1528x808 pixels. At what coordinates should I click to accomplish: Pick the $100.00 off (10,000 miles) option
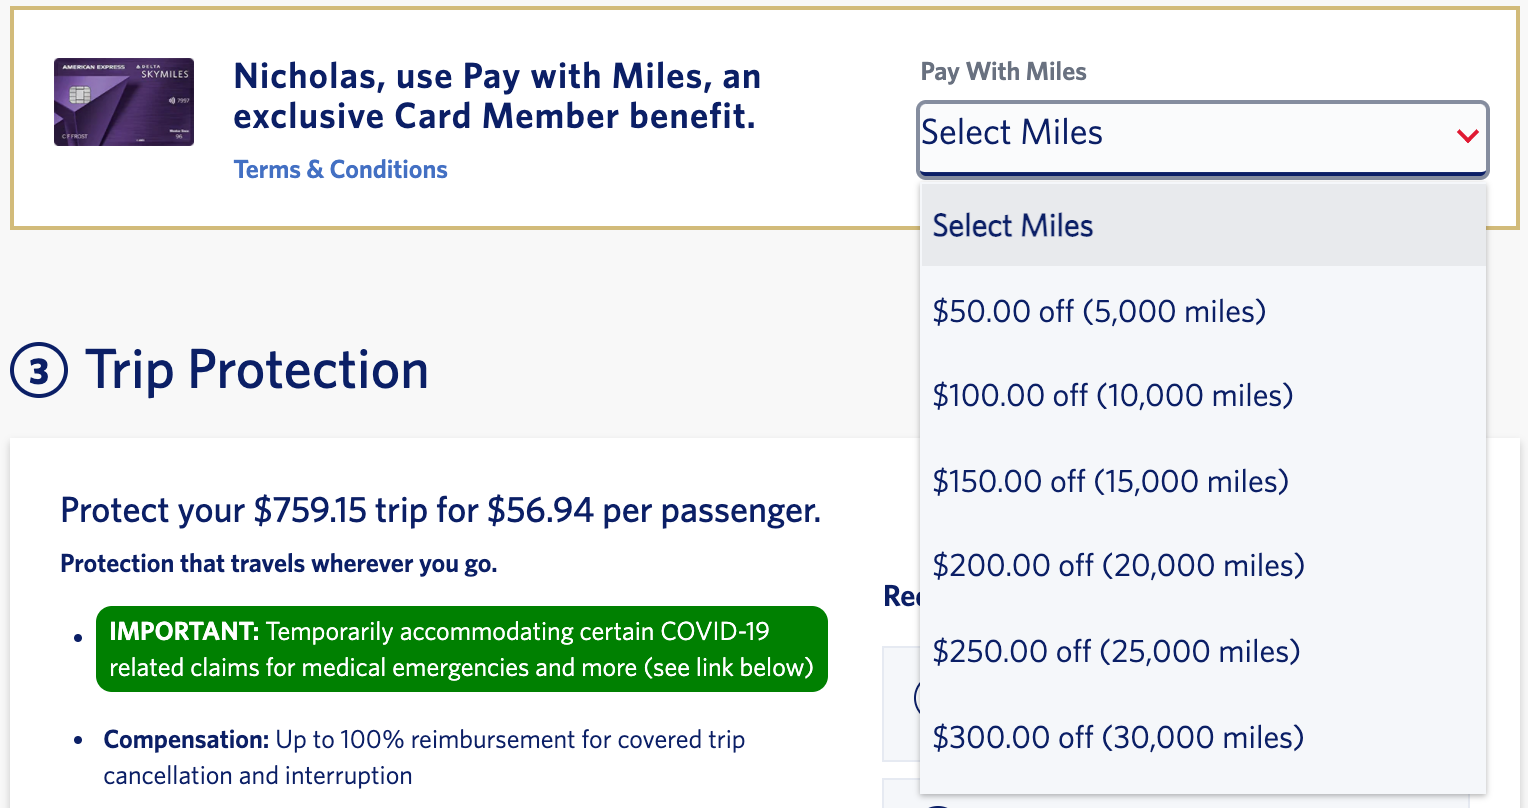[1112, 396]
